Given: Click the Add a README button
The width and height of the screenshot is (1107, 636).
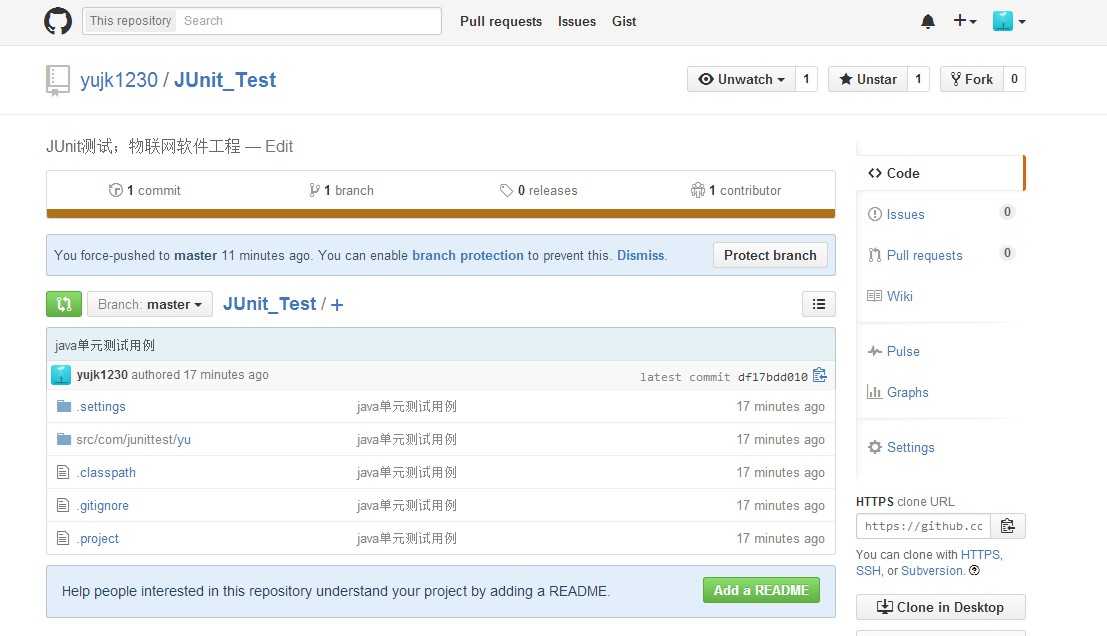Looking at the screenshot, I should tap(761, 590).
